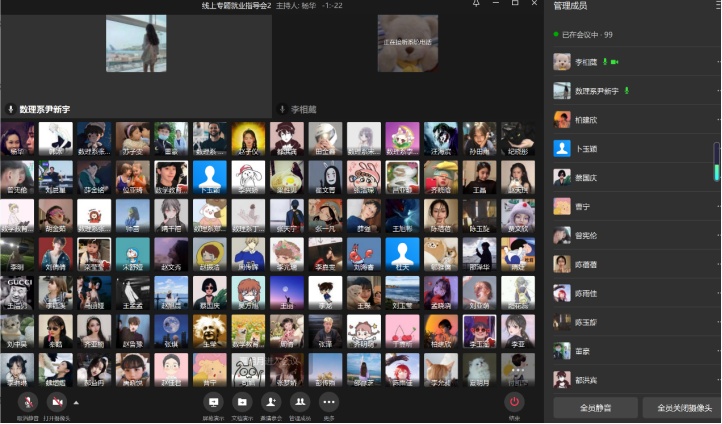The image size is (722, 424).
Task: Click the red end meeting power button
Action: click(x=514, y=401)
